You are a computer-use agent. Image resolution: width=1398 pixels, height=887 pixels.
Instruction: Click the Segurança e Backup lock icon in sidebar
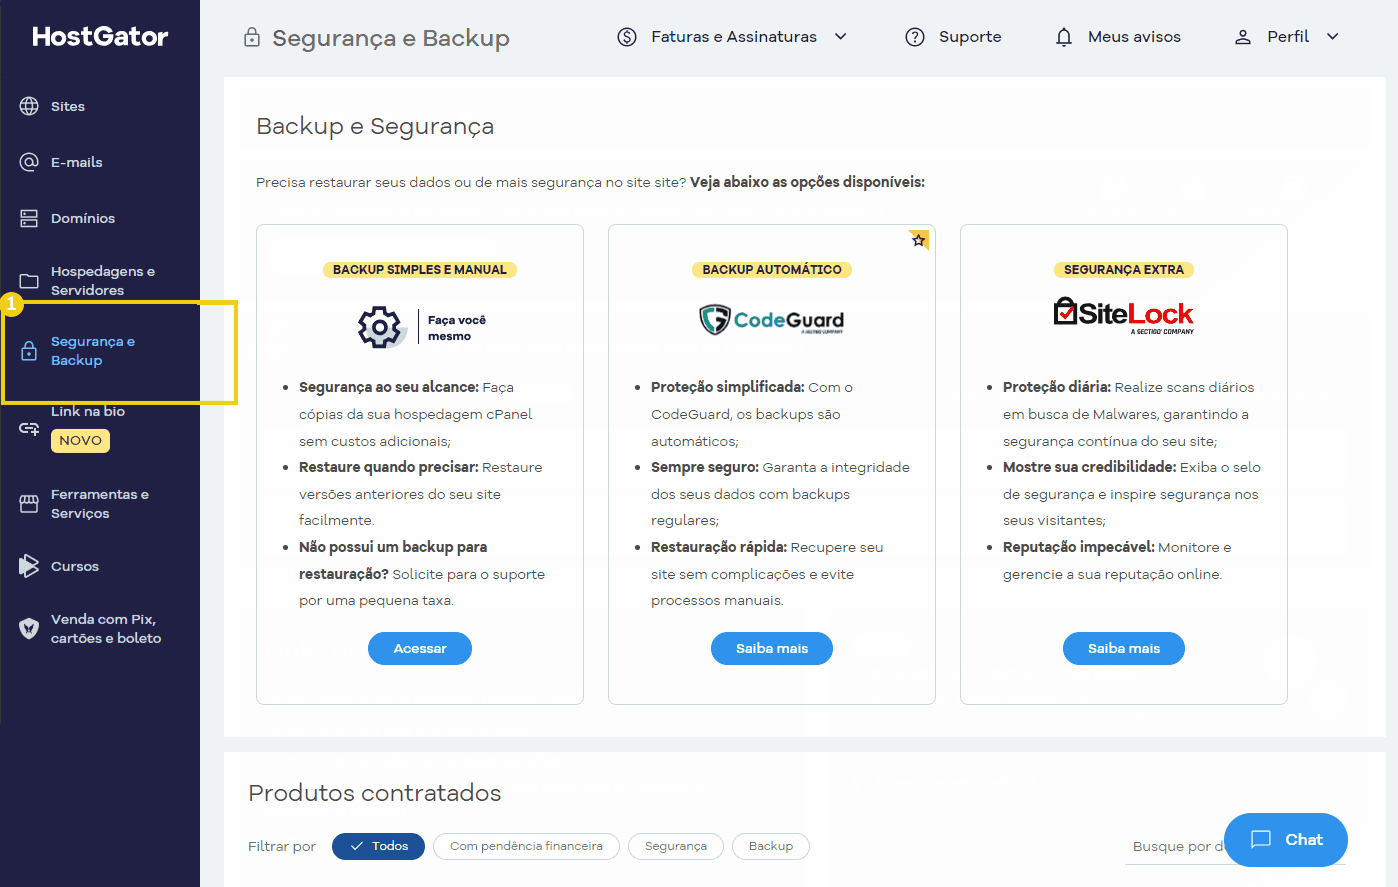[29, 351]
